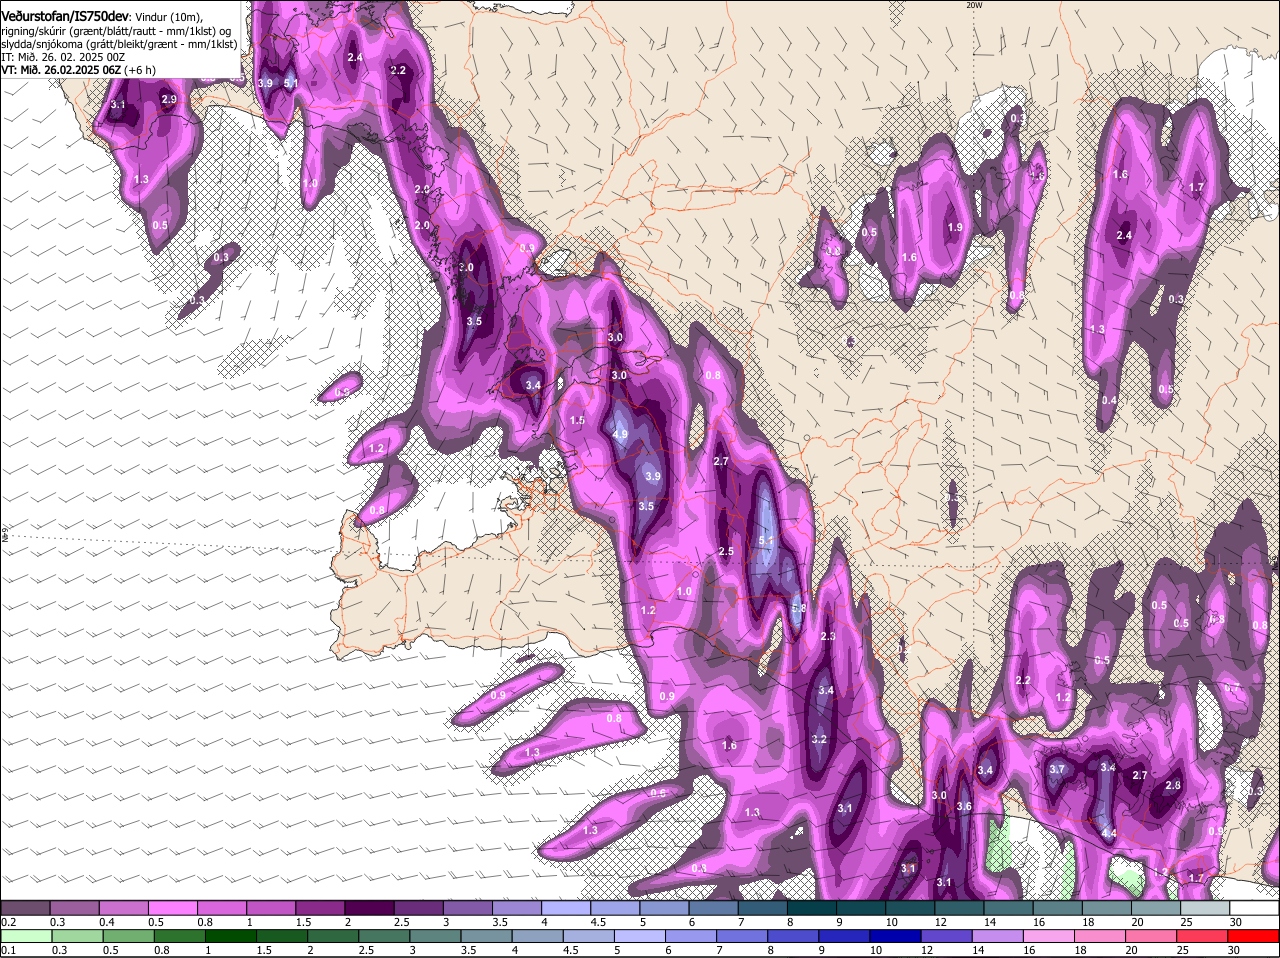Click the 2.8 value label on the map
Viewport: 1280px width, 958px height.
coord(1173,786)
